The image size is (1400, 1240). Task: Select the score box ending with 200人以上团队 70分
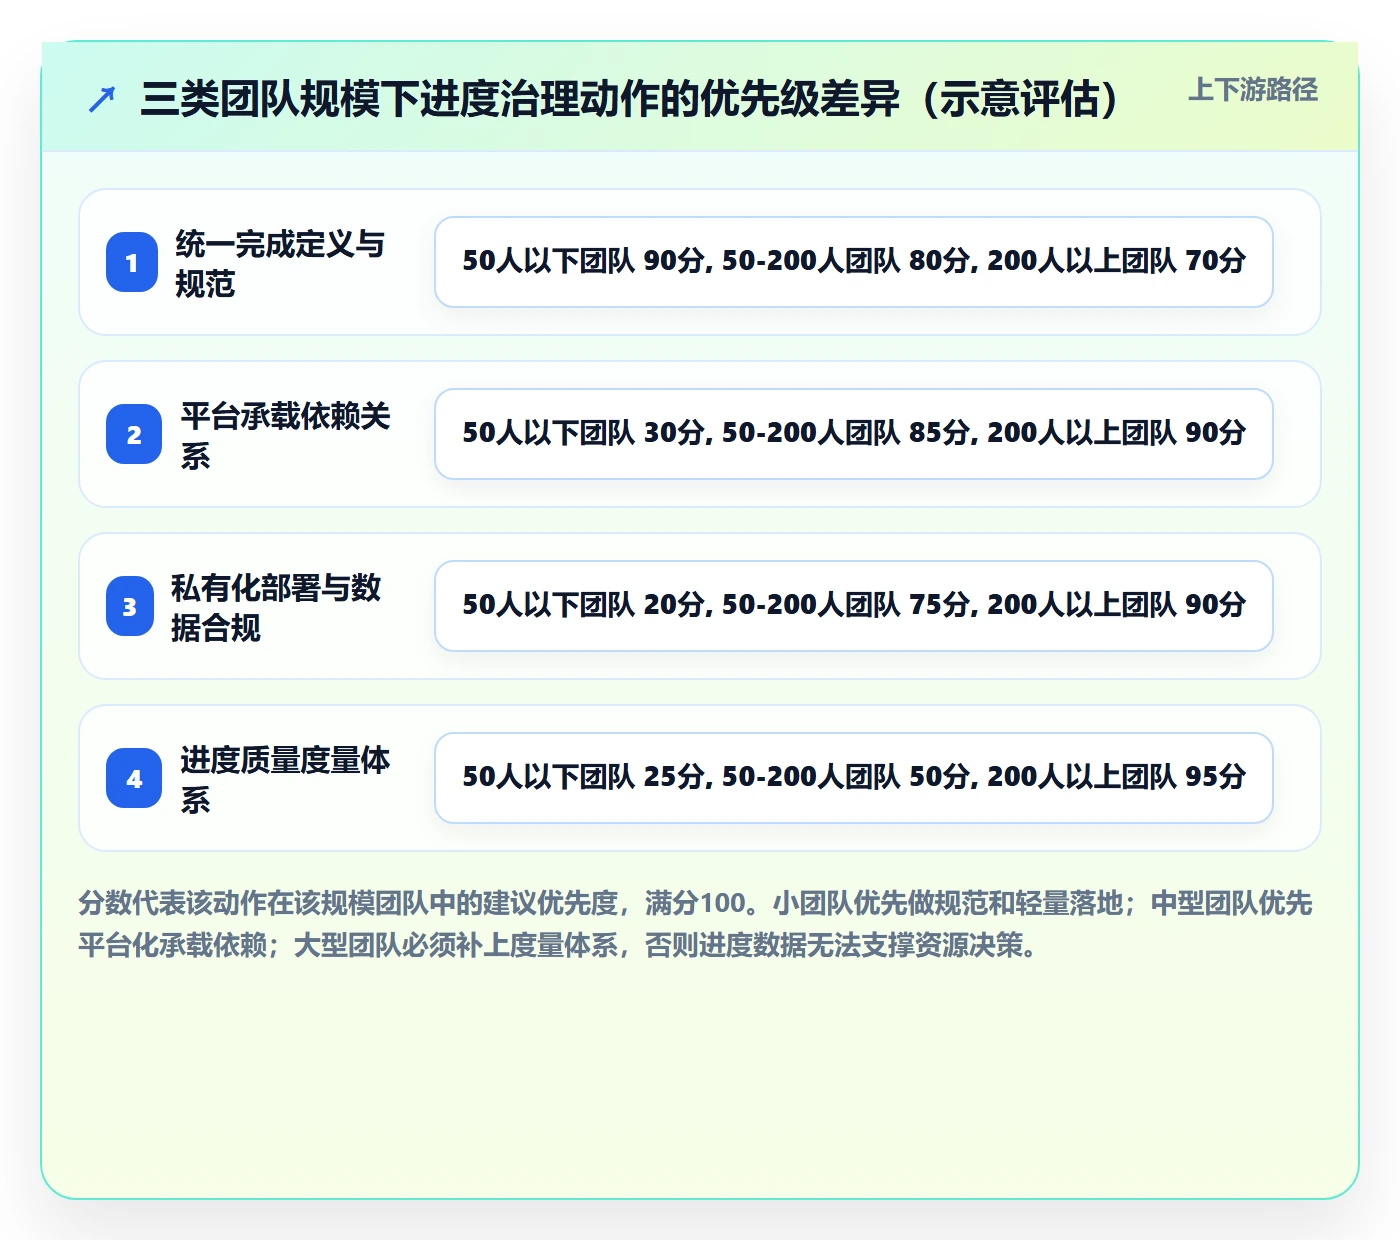[854, 262]
